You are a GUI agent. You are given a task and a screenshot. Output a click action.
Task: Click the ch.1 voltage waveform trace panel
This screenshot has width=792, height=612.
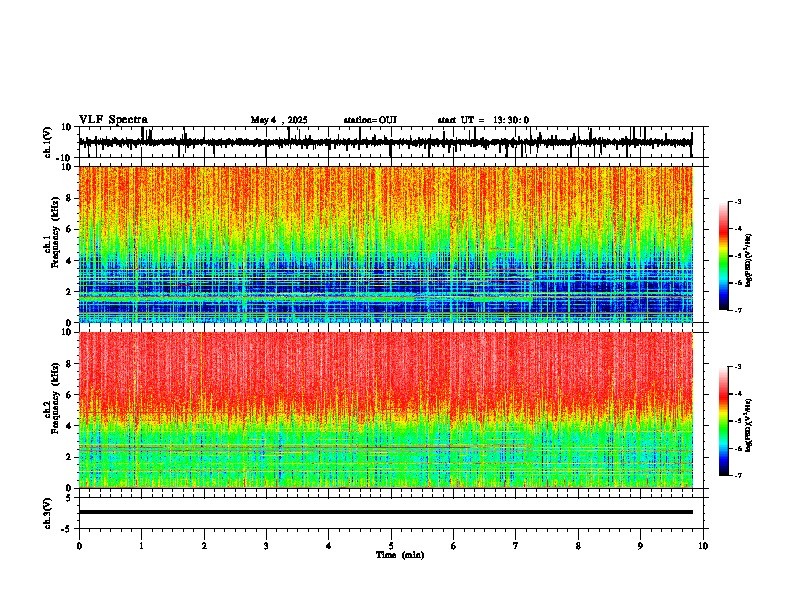tap(391, 142)
